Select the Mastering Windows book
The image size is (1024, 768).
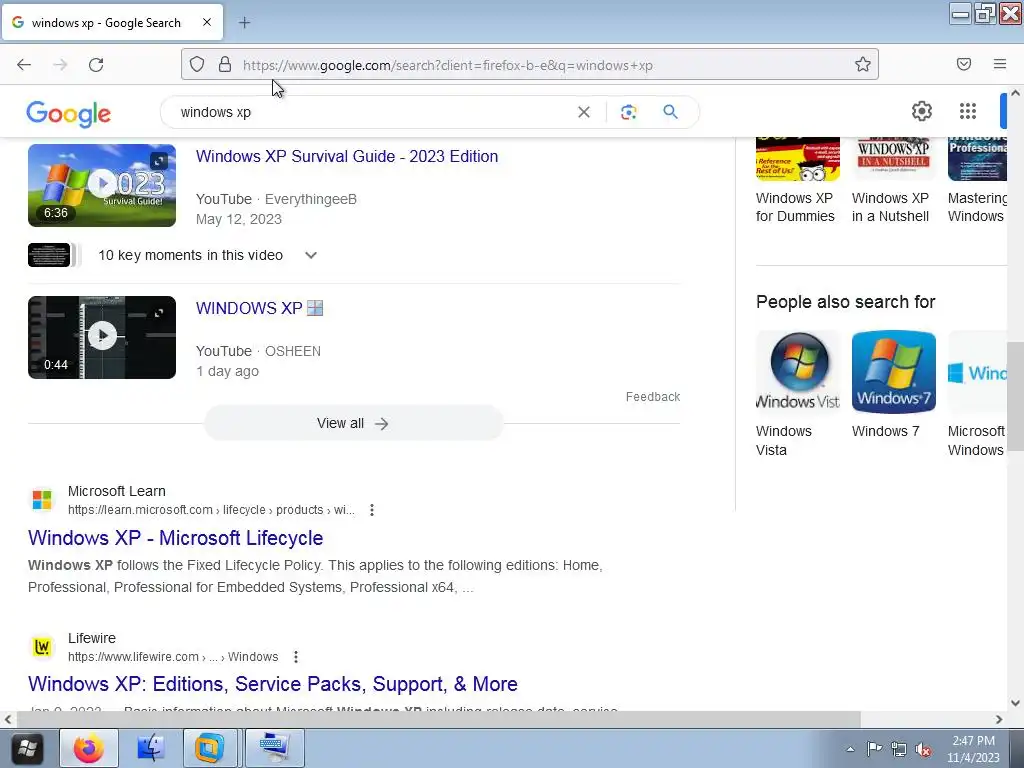977,180
